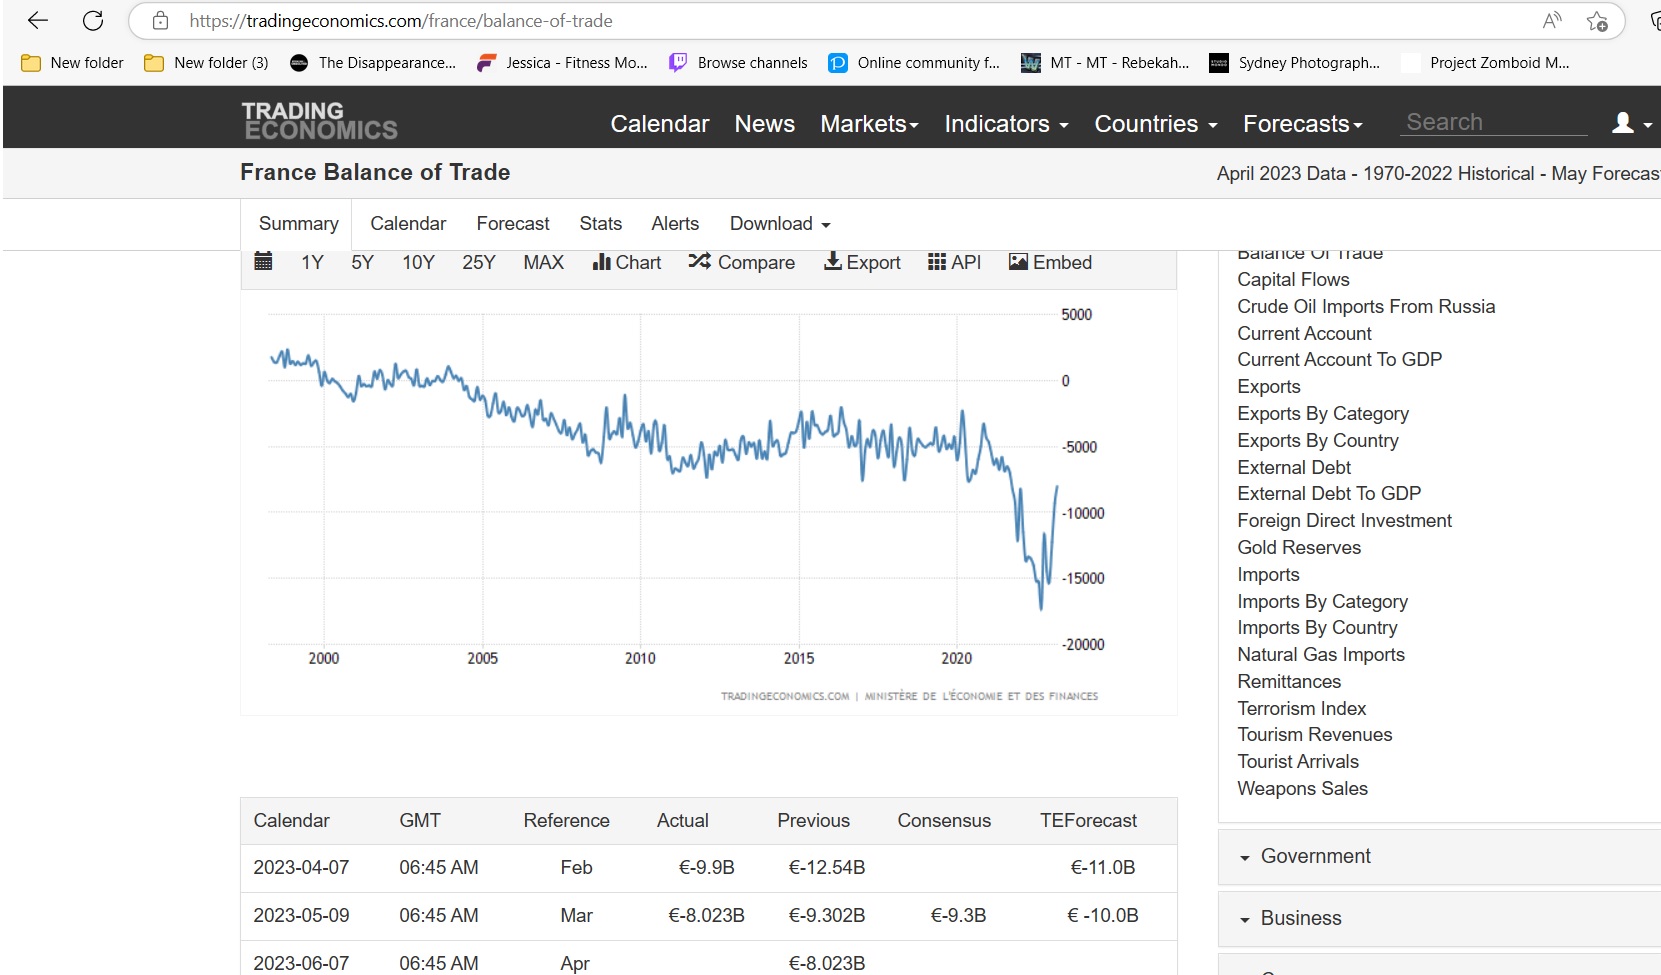
Task: Reload the page with the refresh icon
Action: pyautogui.click(x=93, y=20)
